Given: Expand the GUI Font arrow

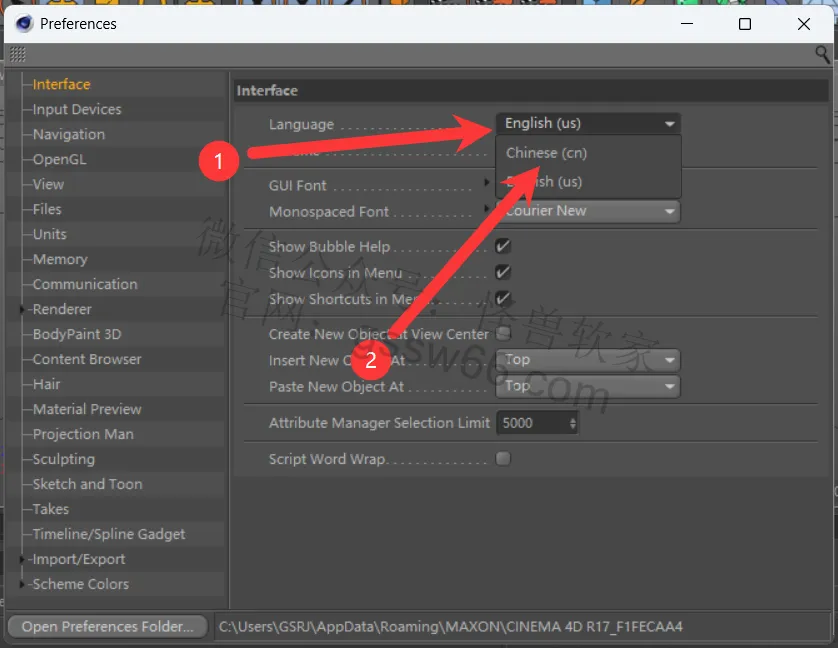Looking at the screenshot, I should tap(486, 182).
